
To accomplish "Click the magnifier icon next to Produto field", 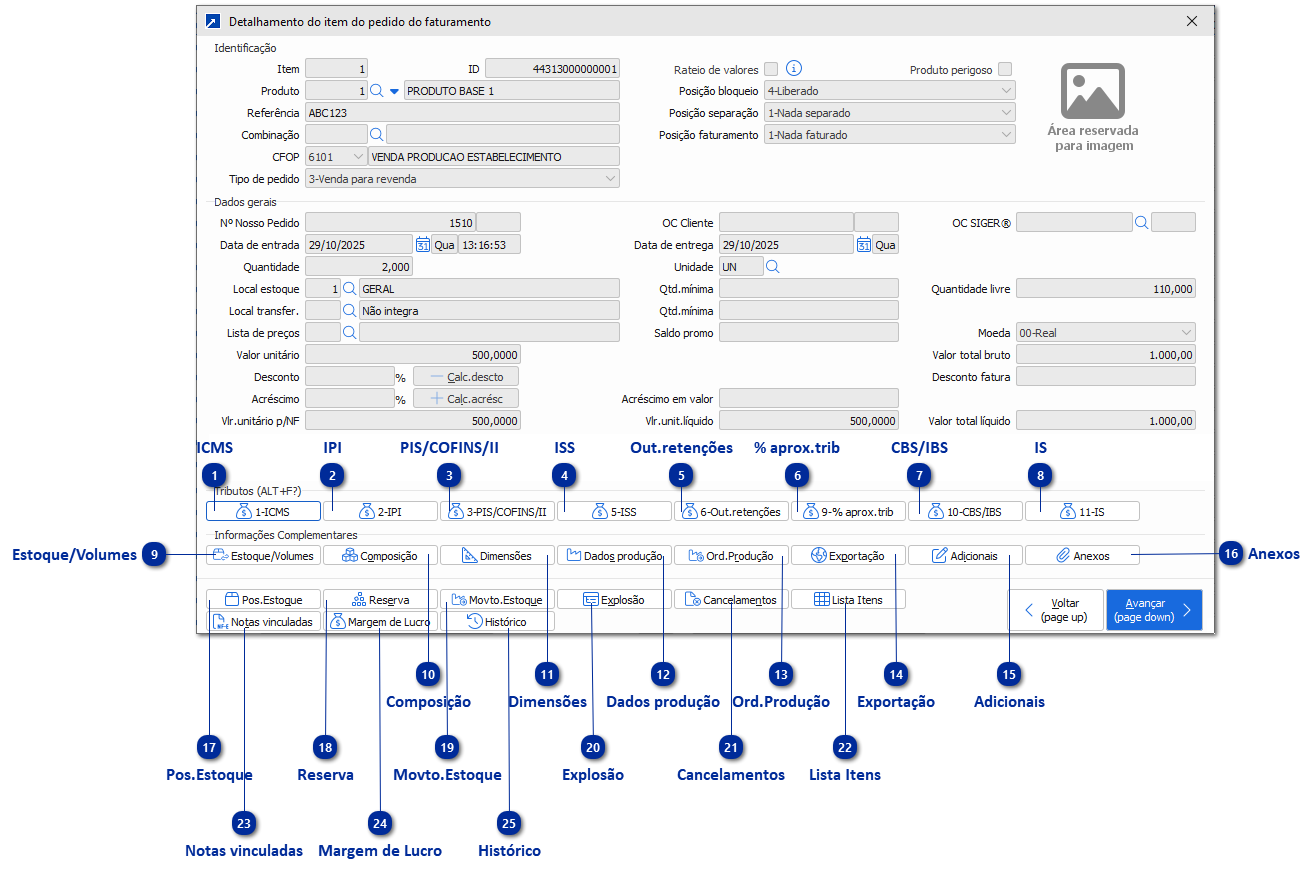I will (377, 91).
